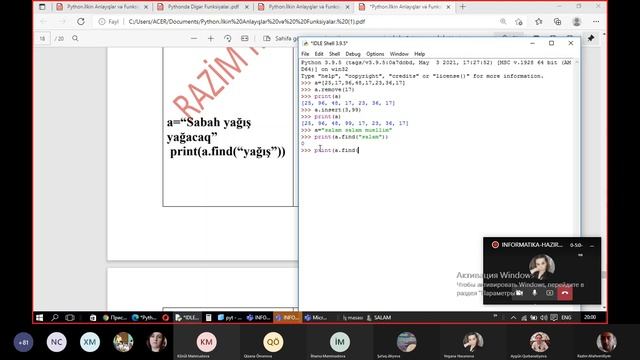Pin the PDF toolbar
The image size is (640, 360).
tap(591, 38)
